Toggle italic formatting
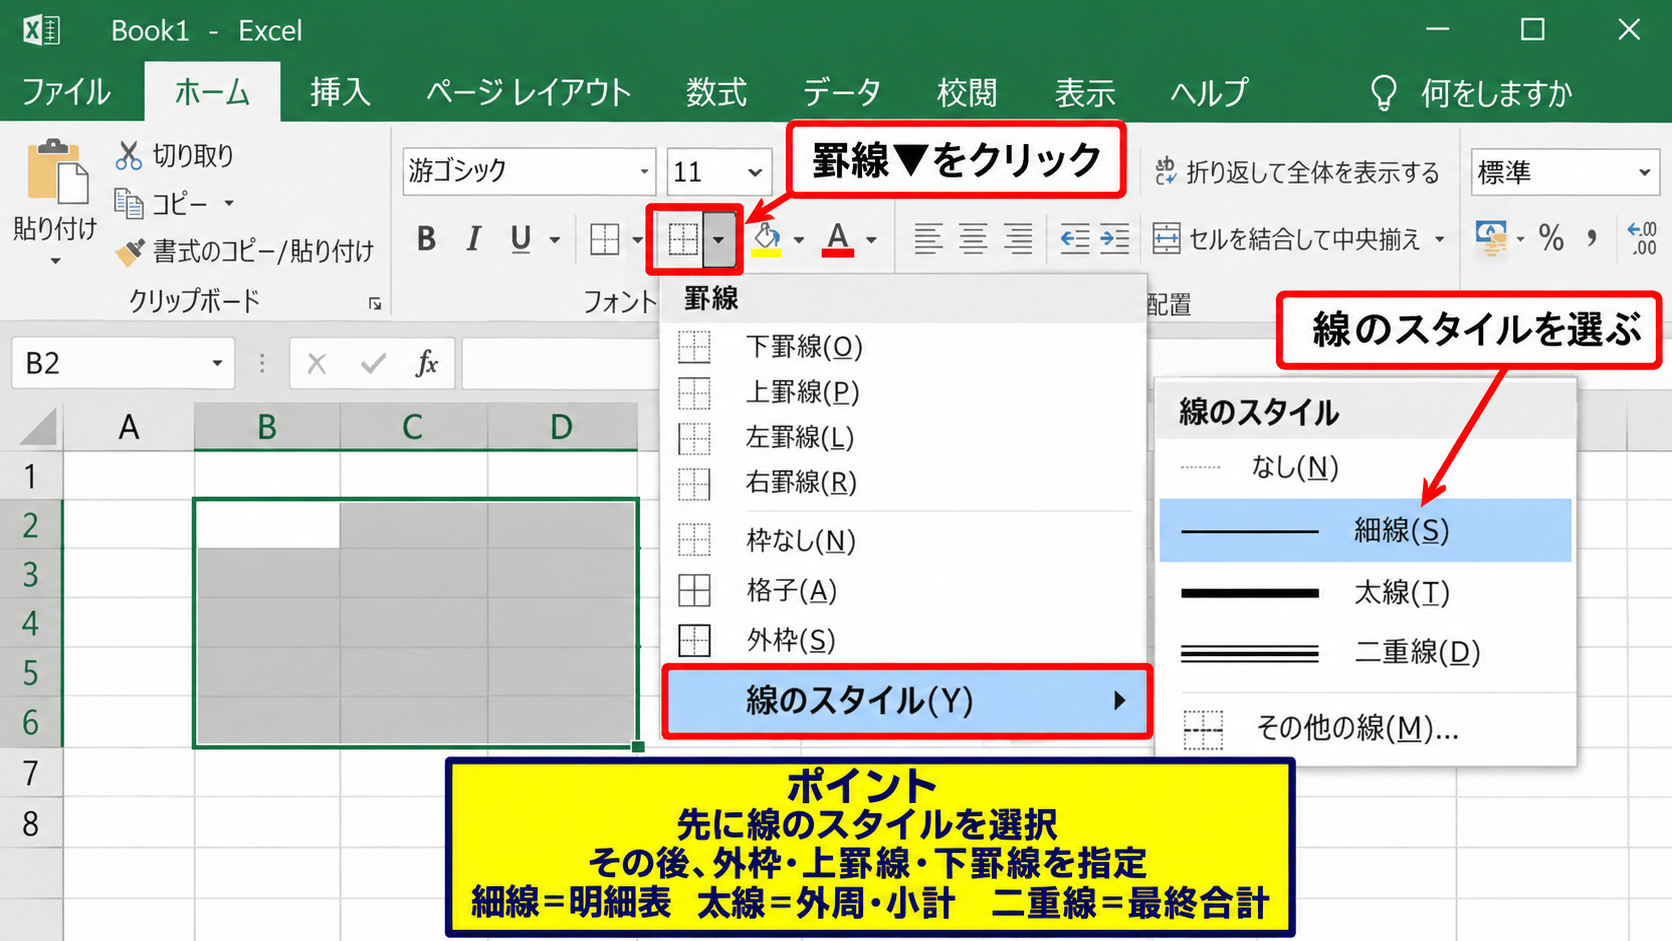The image size is (1672, 941). [x=473, y=239]
